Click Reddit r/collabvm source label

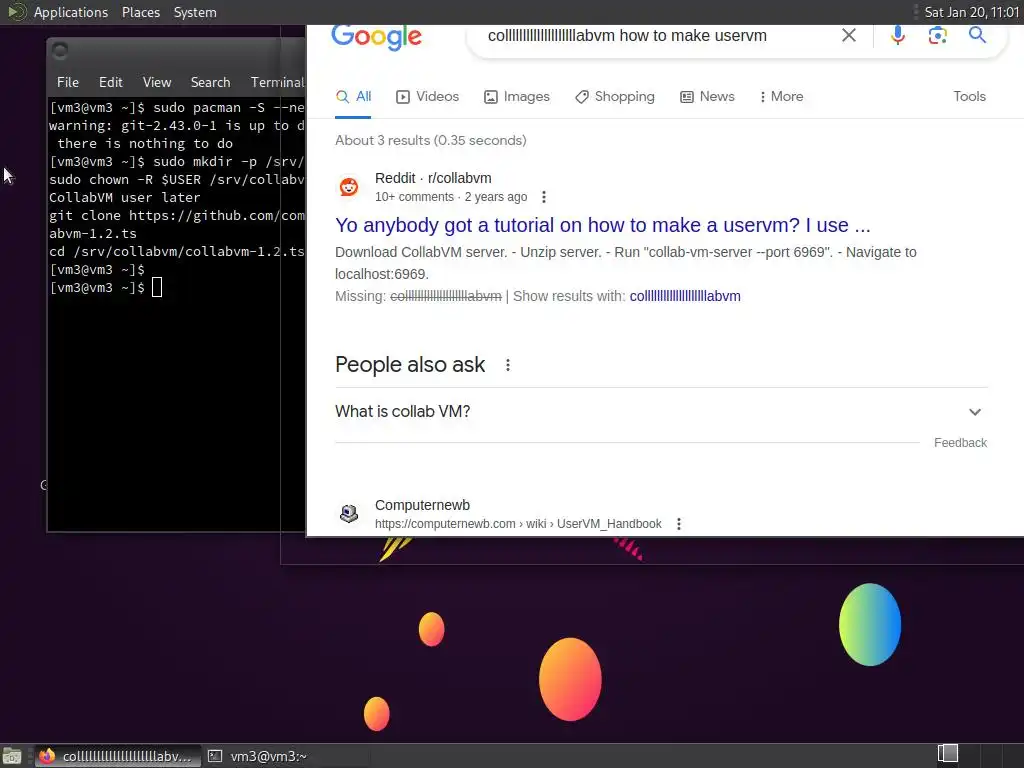click(x=433, y=178)
